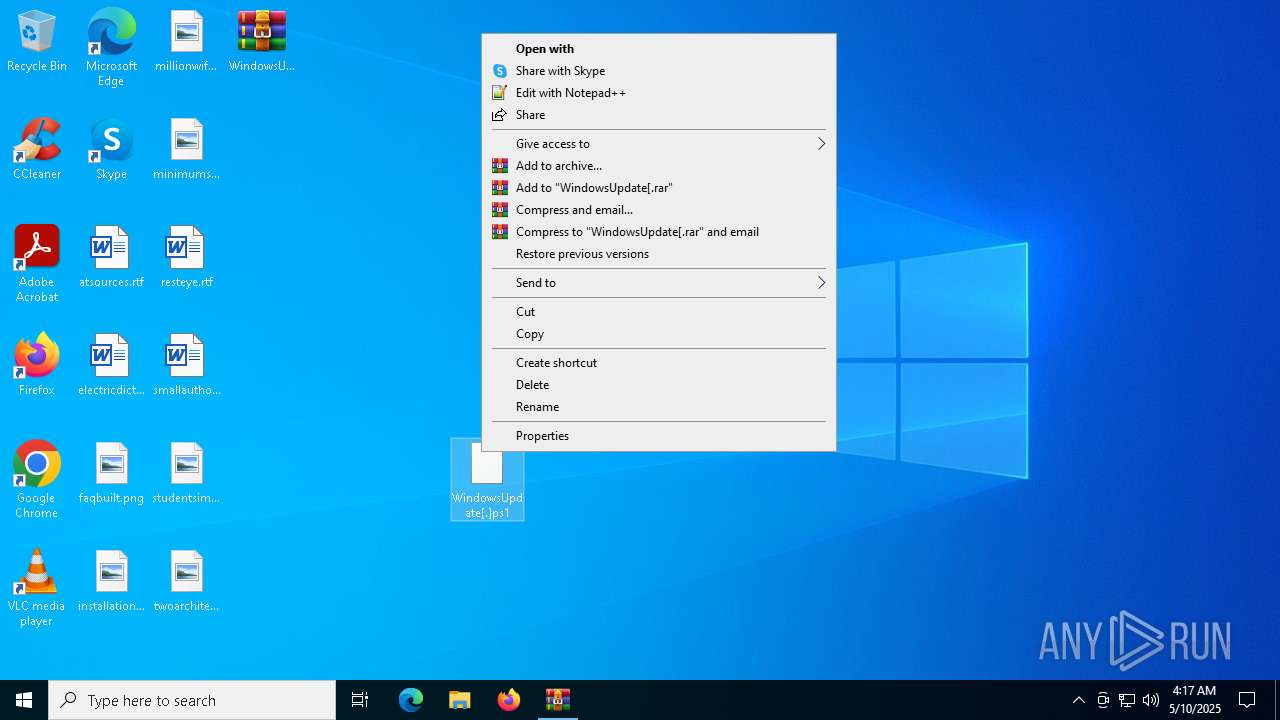Select the minimums... image file icon

pos(186,150)
